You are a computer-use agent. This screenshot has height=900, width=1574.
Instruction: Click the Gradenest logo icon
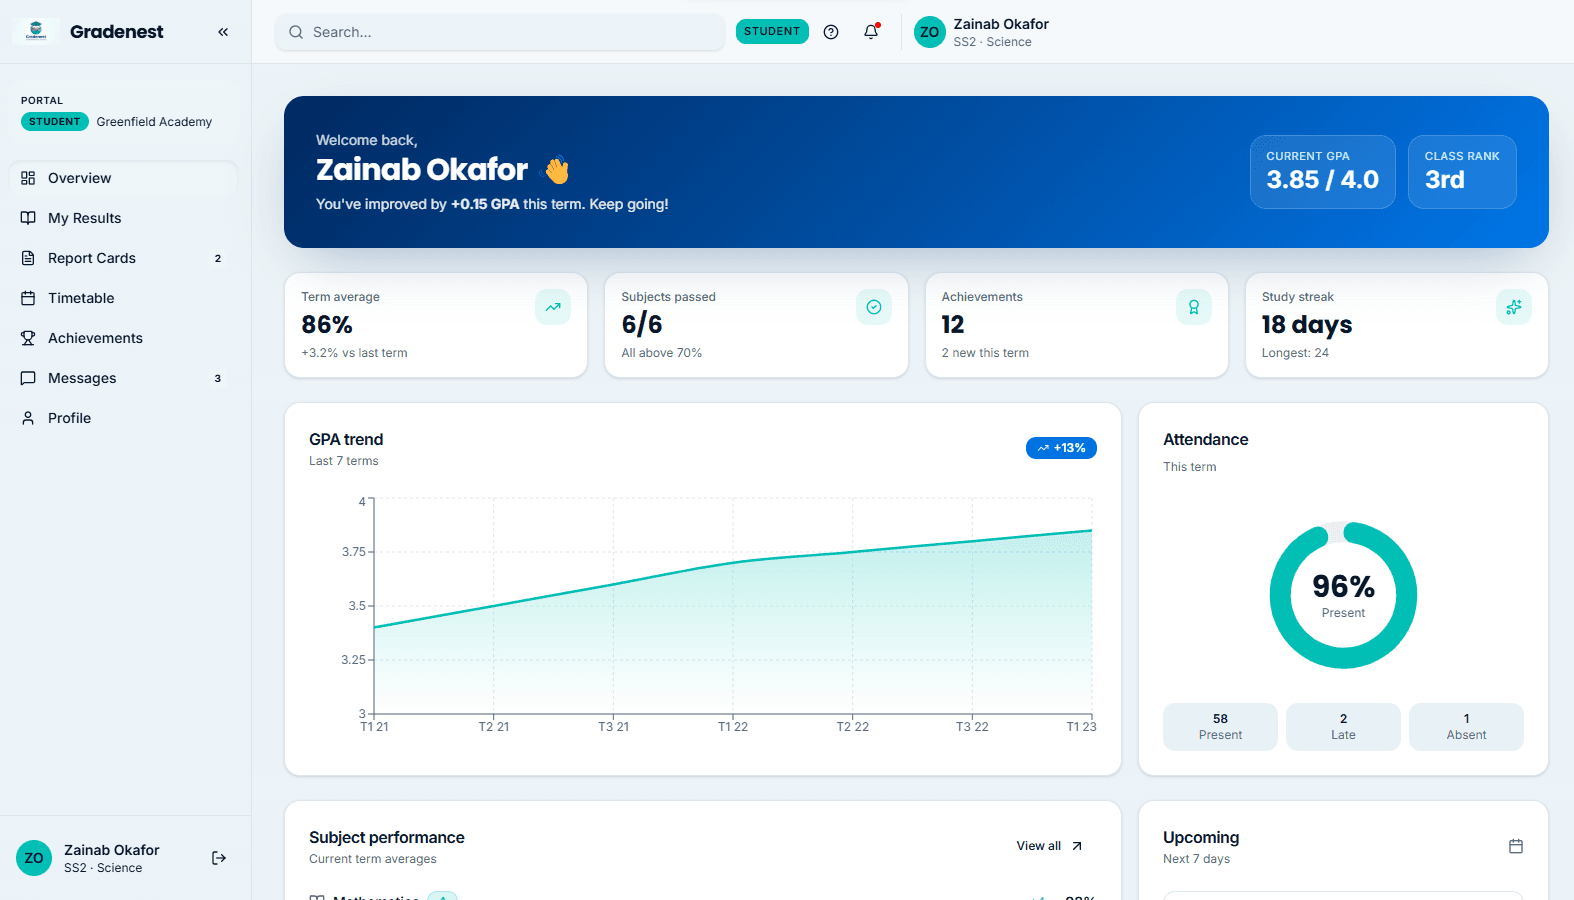tap(36, 31)
